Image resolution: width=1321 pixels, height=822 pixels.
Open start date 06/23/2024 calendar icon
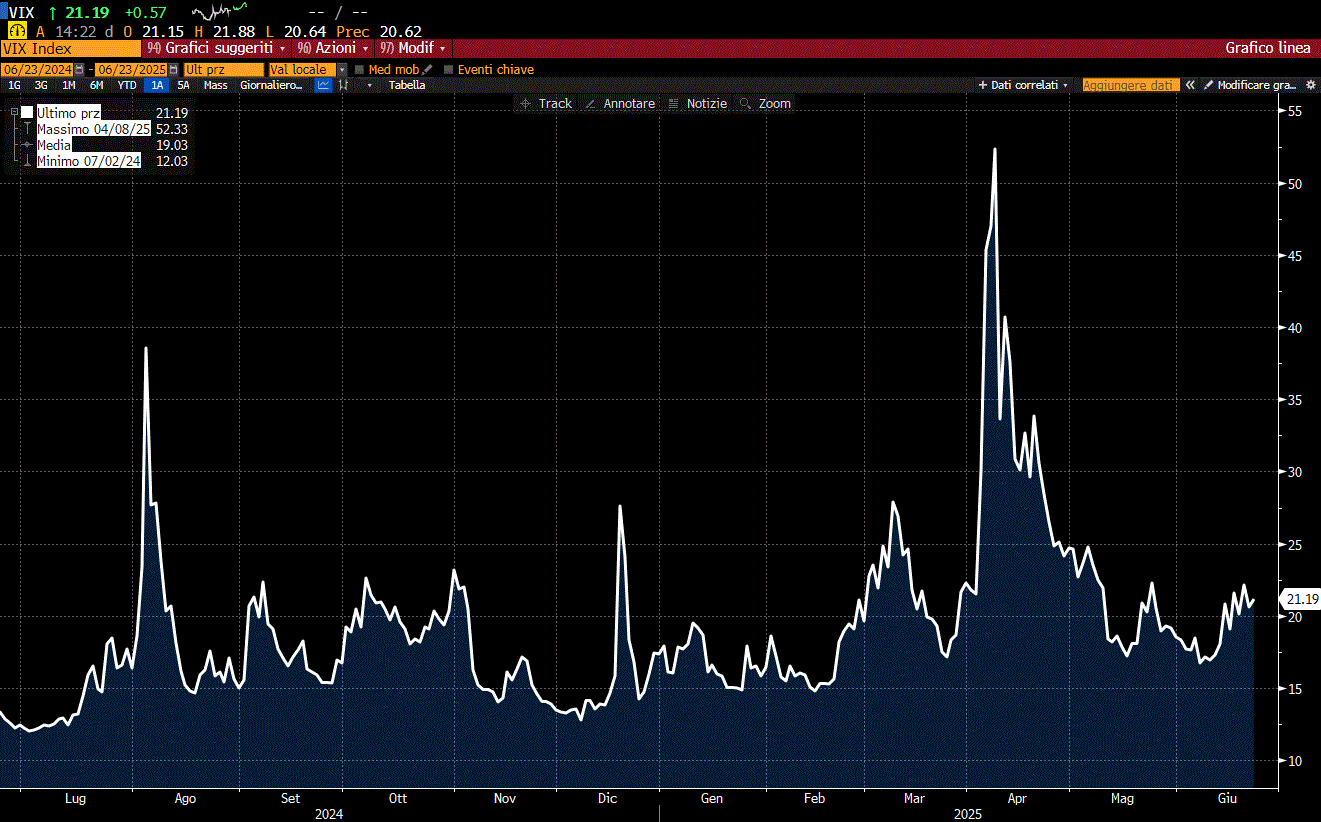pyautogui.click(x=80, y=69)
